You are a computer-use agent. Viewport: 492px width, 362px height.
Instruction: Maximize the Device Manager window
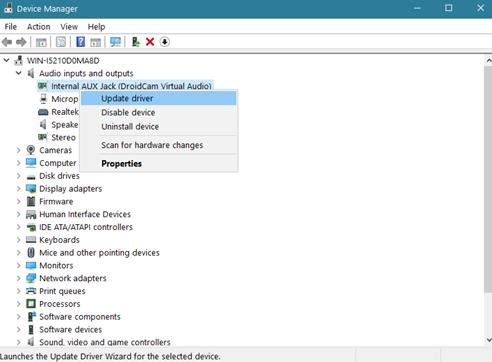pos(449,8)
